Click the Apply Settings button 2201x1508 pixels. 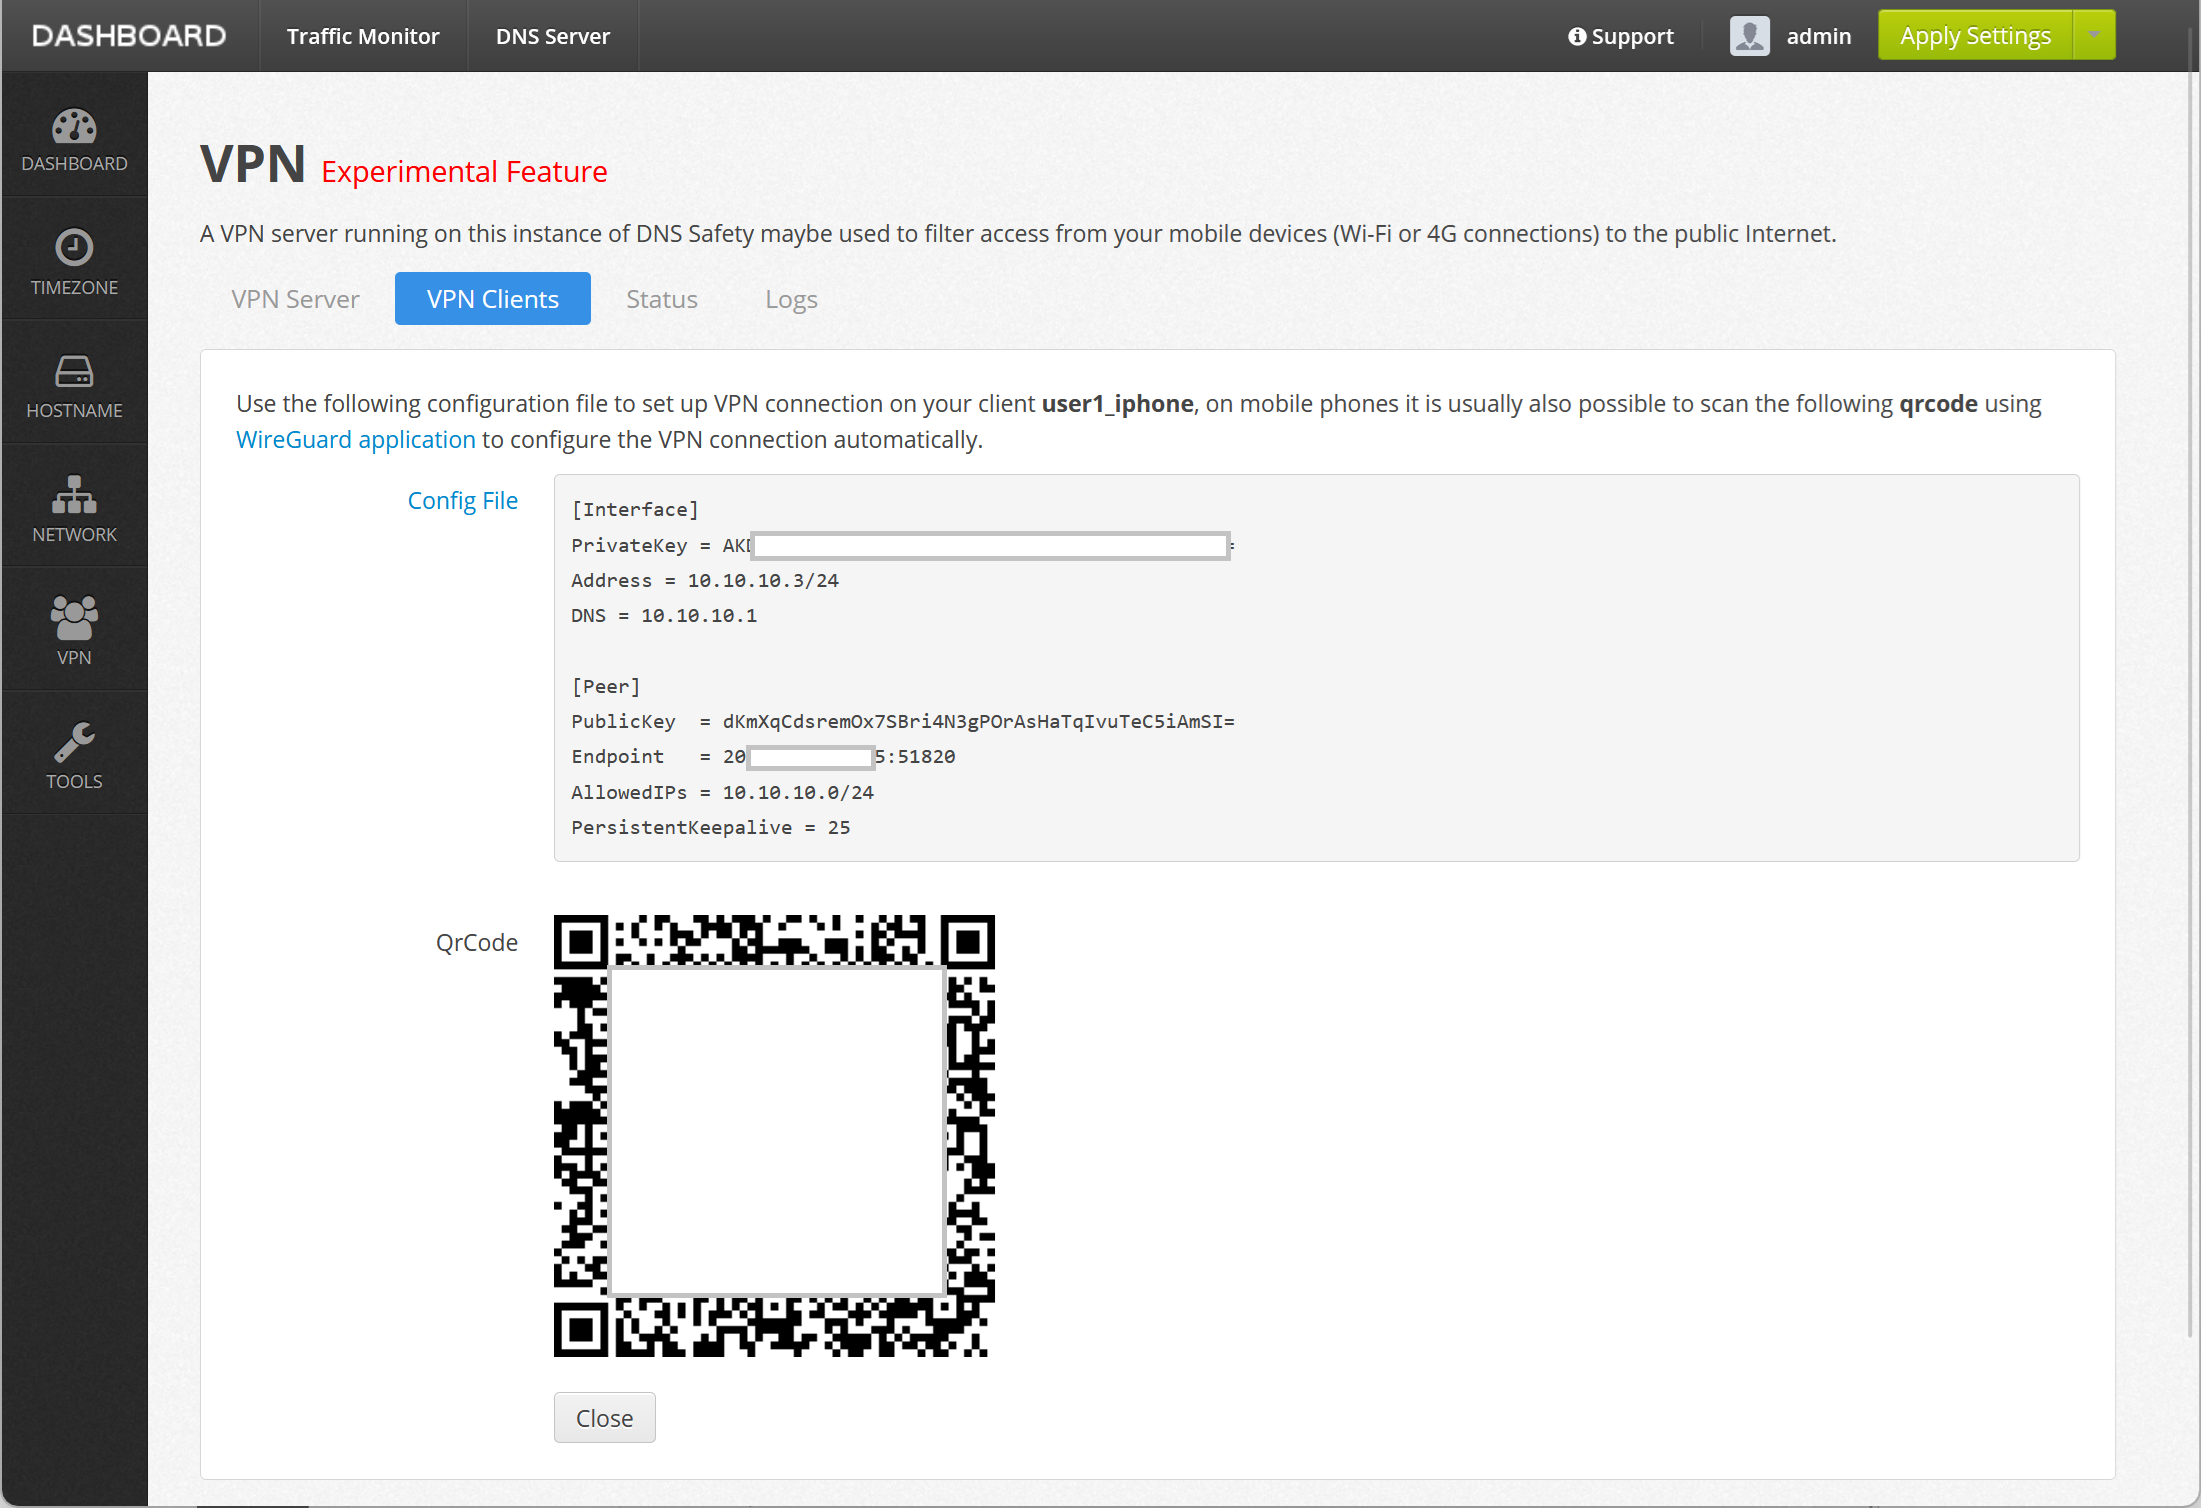click(x=1975, y=35)
